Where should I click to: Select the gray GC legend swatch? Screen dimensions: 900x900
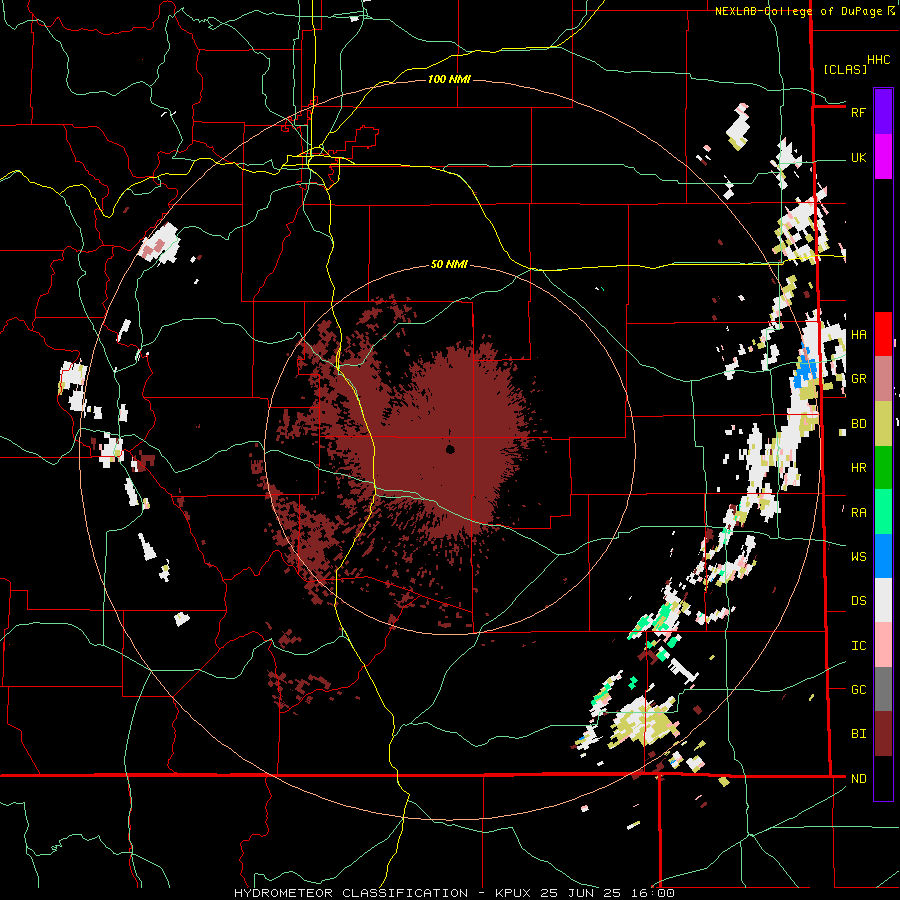click(883, 689)
